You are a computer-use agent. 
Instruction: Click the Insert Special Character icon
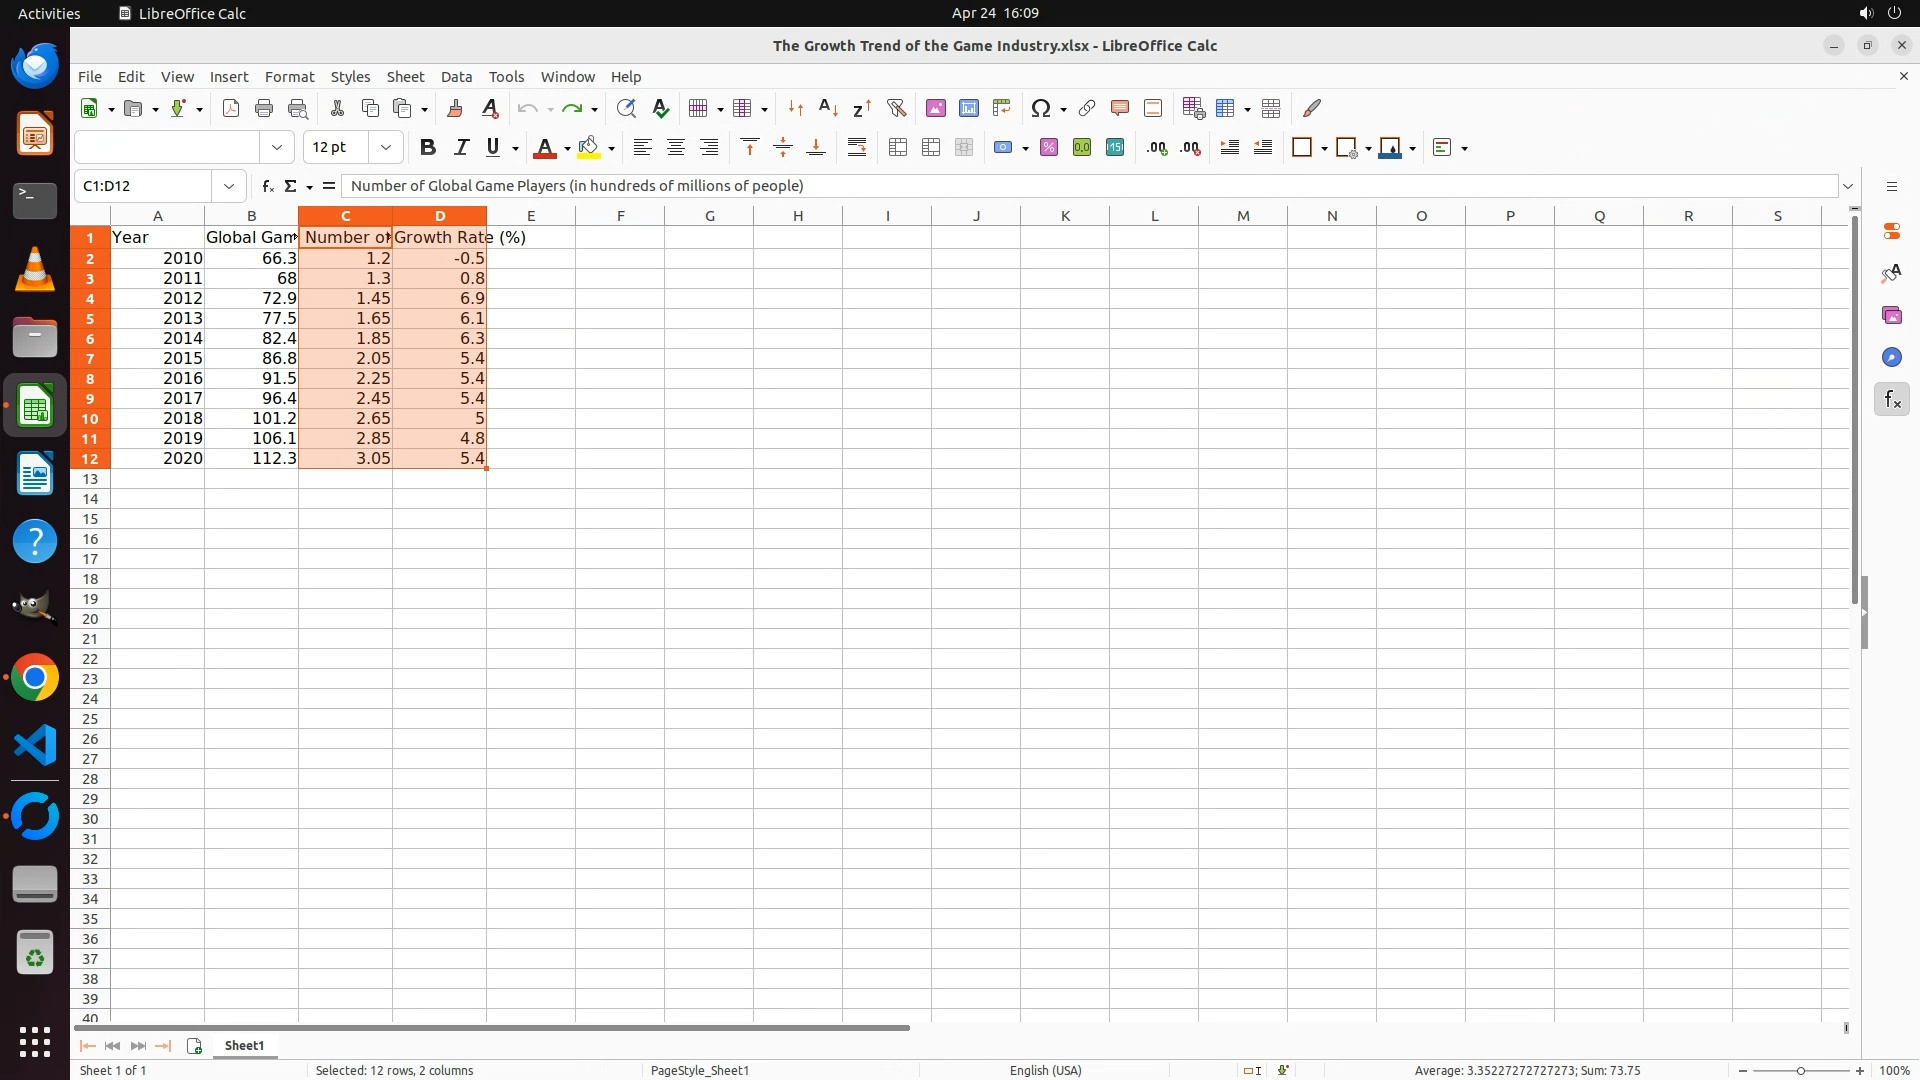click(x=1040, y=108)
